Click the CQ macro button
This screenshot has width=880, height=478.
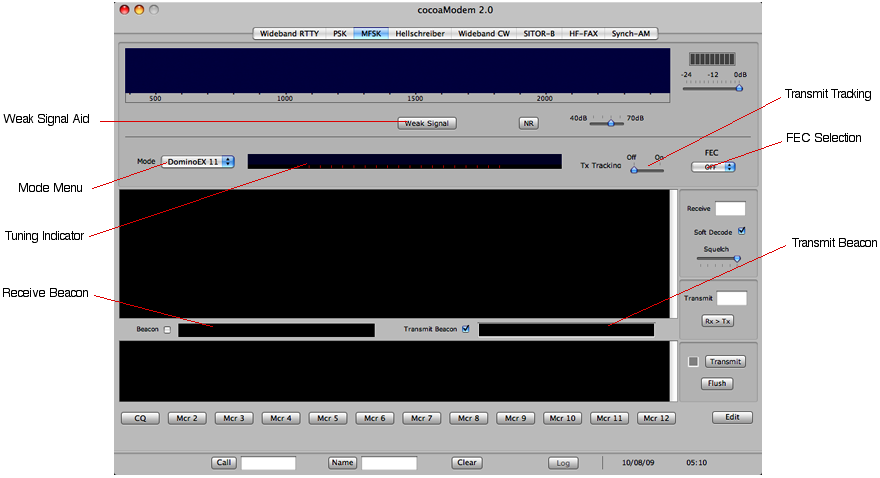coord(140,419)
